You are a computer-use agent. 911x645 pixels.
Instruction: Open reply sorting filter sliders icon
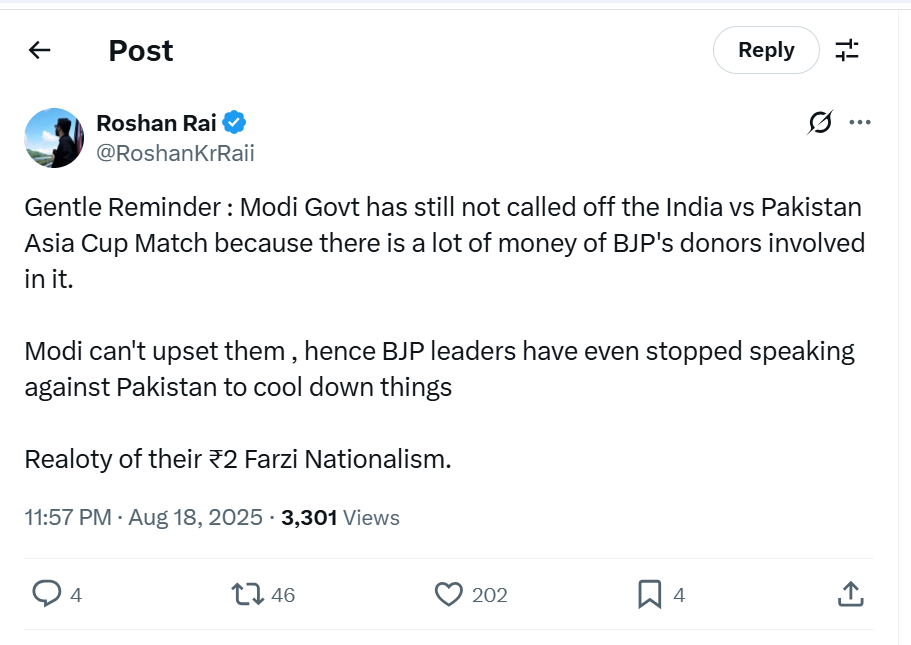[847, 50]
